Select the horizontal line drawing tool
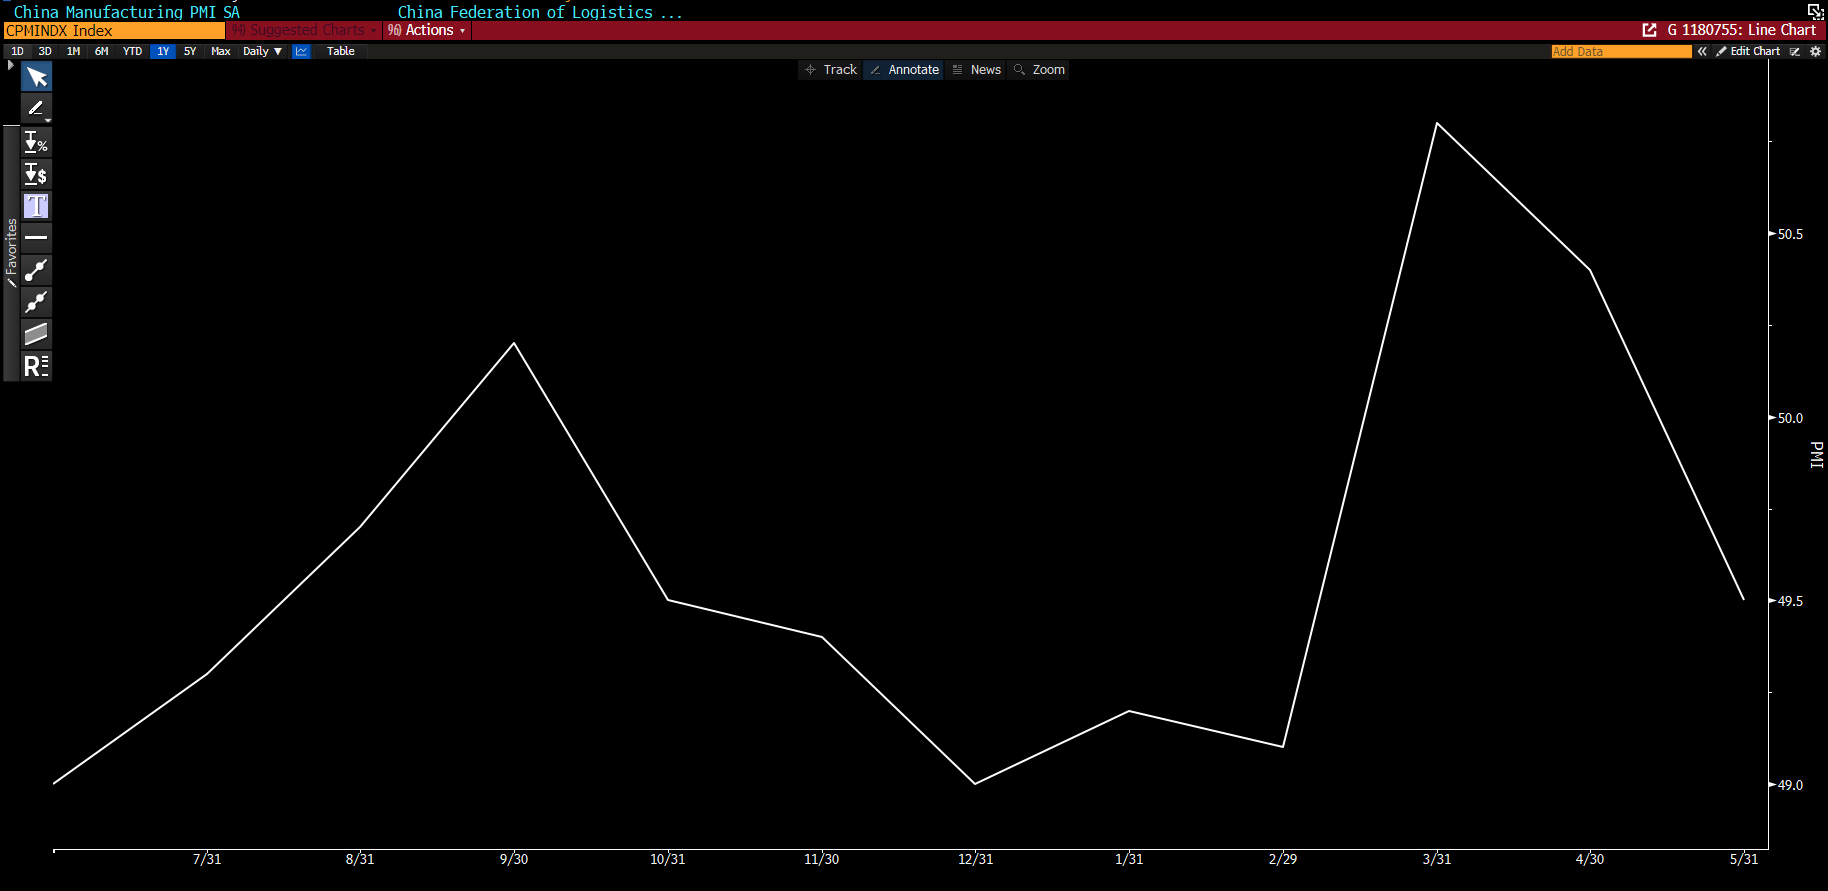Image resolution: width=1828 pixels, height=891 pixels. pyautogui.click(x=36, y=238)
